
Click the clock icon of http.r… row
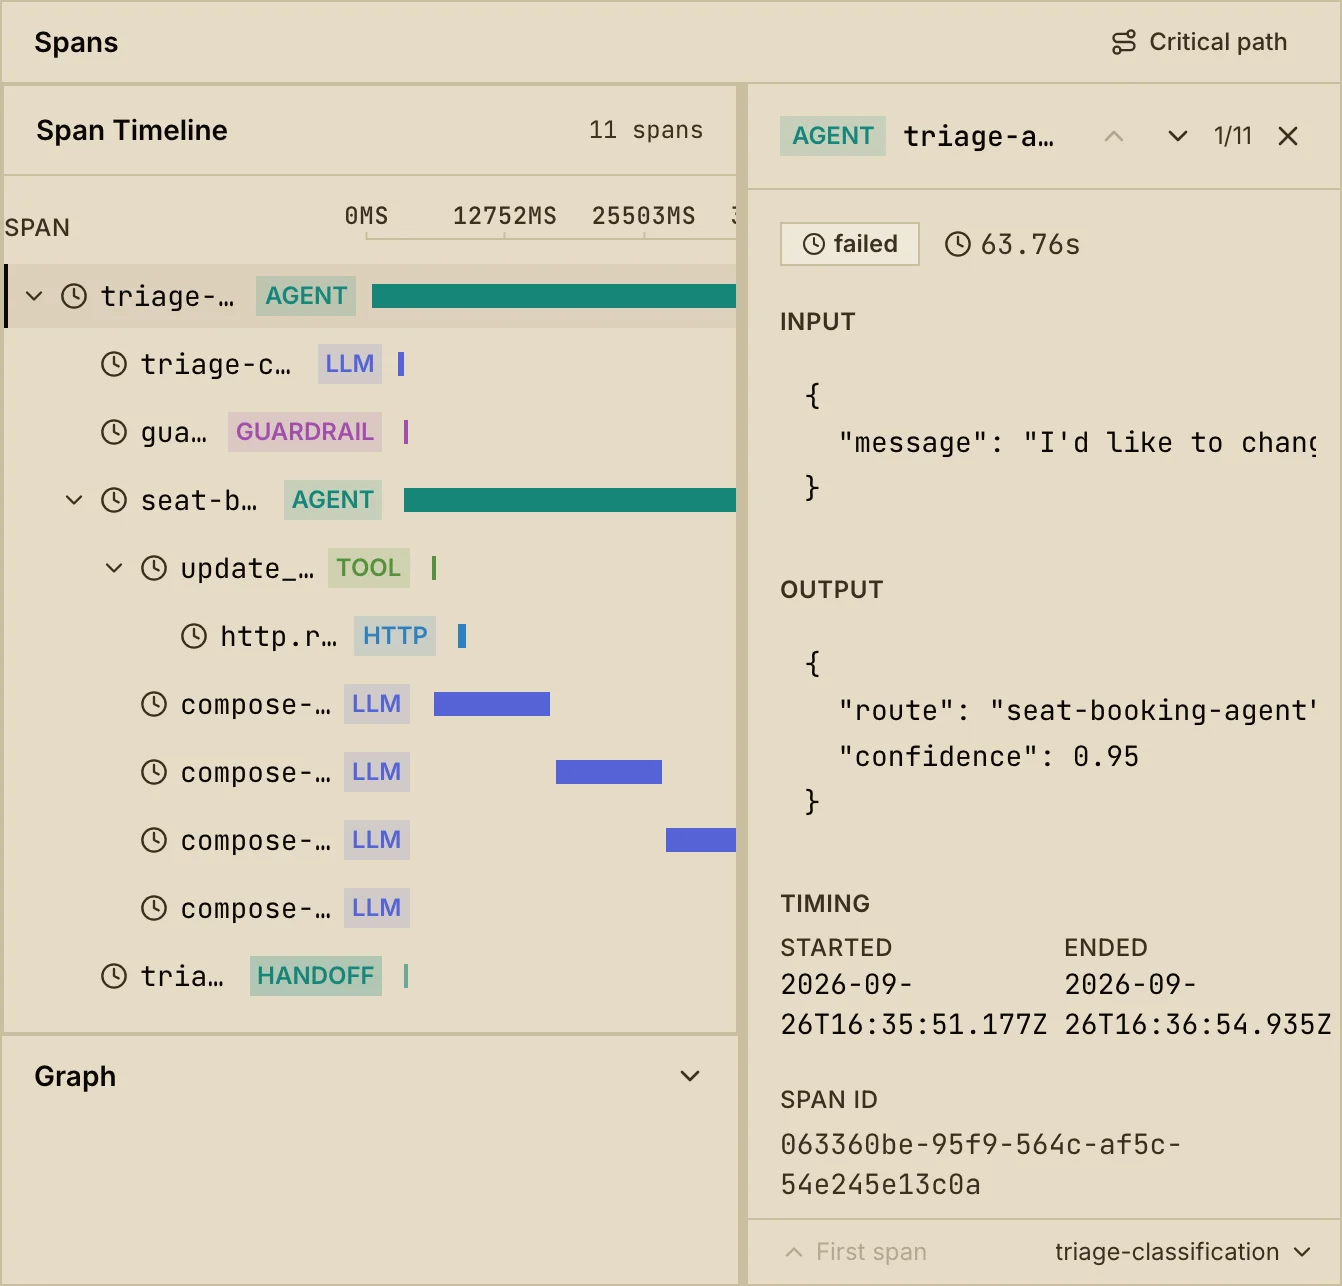[194, 636]
